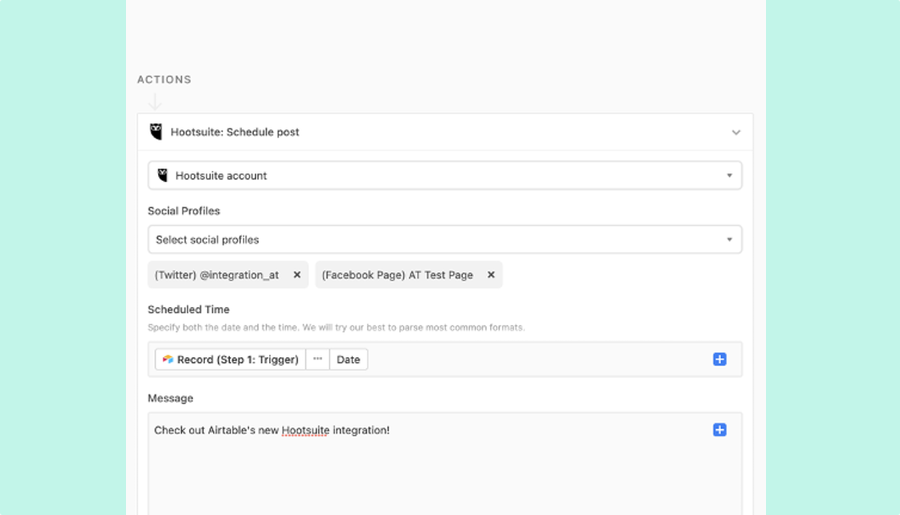Click the Hootsuite: Schedule post title
This screenshot has height=515, width=900.
click(x=235, y=132)
